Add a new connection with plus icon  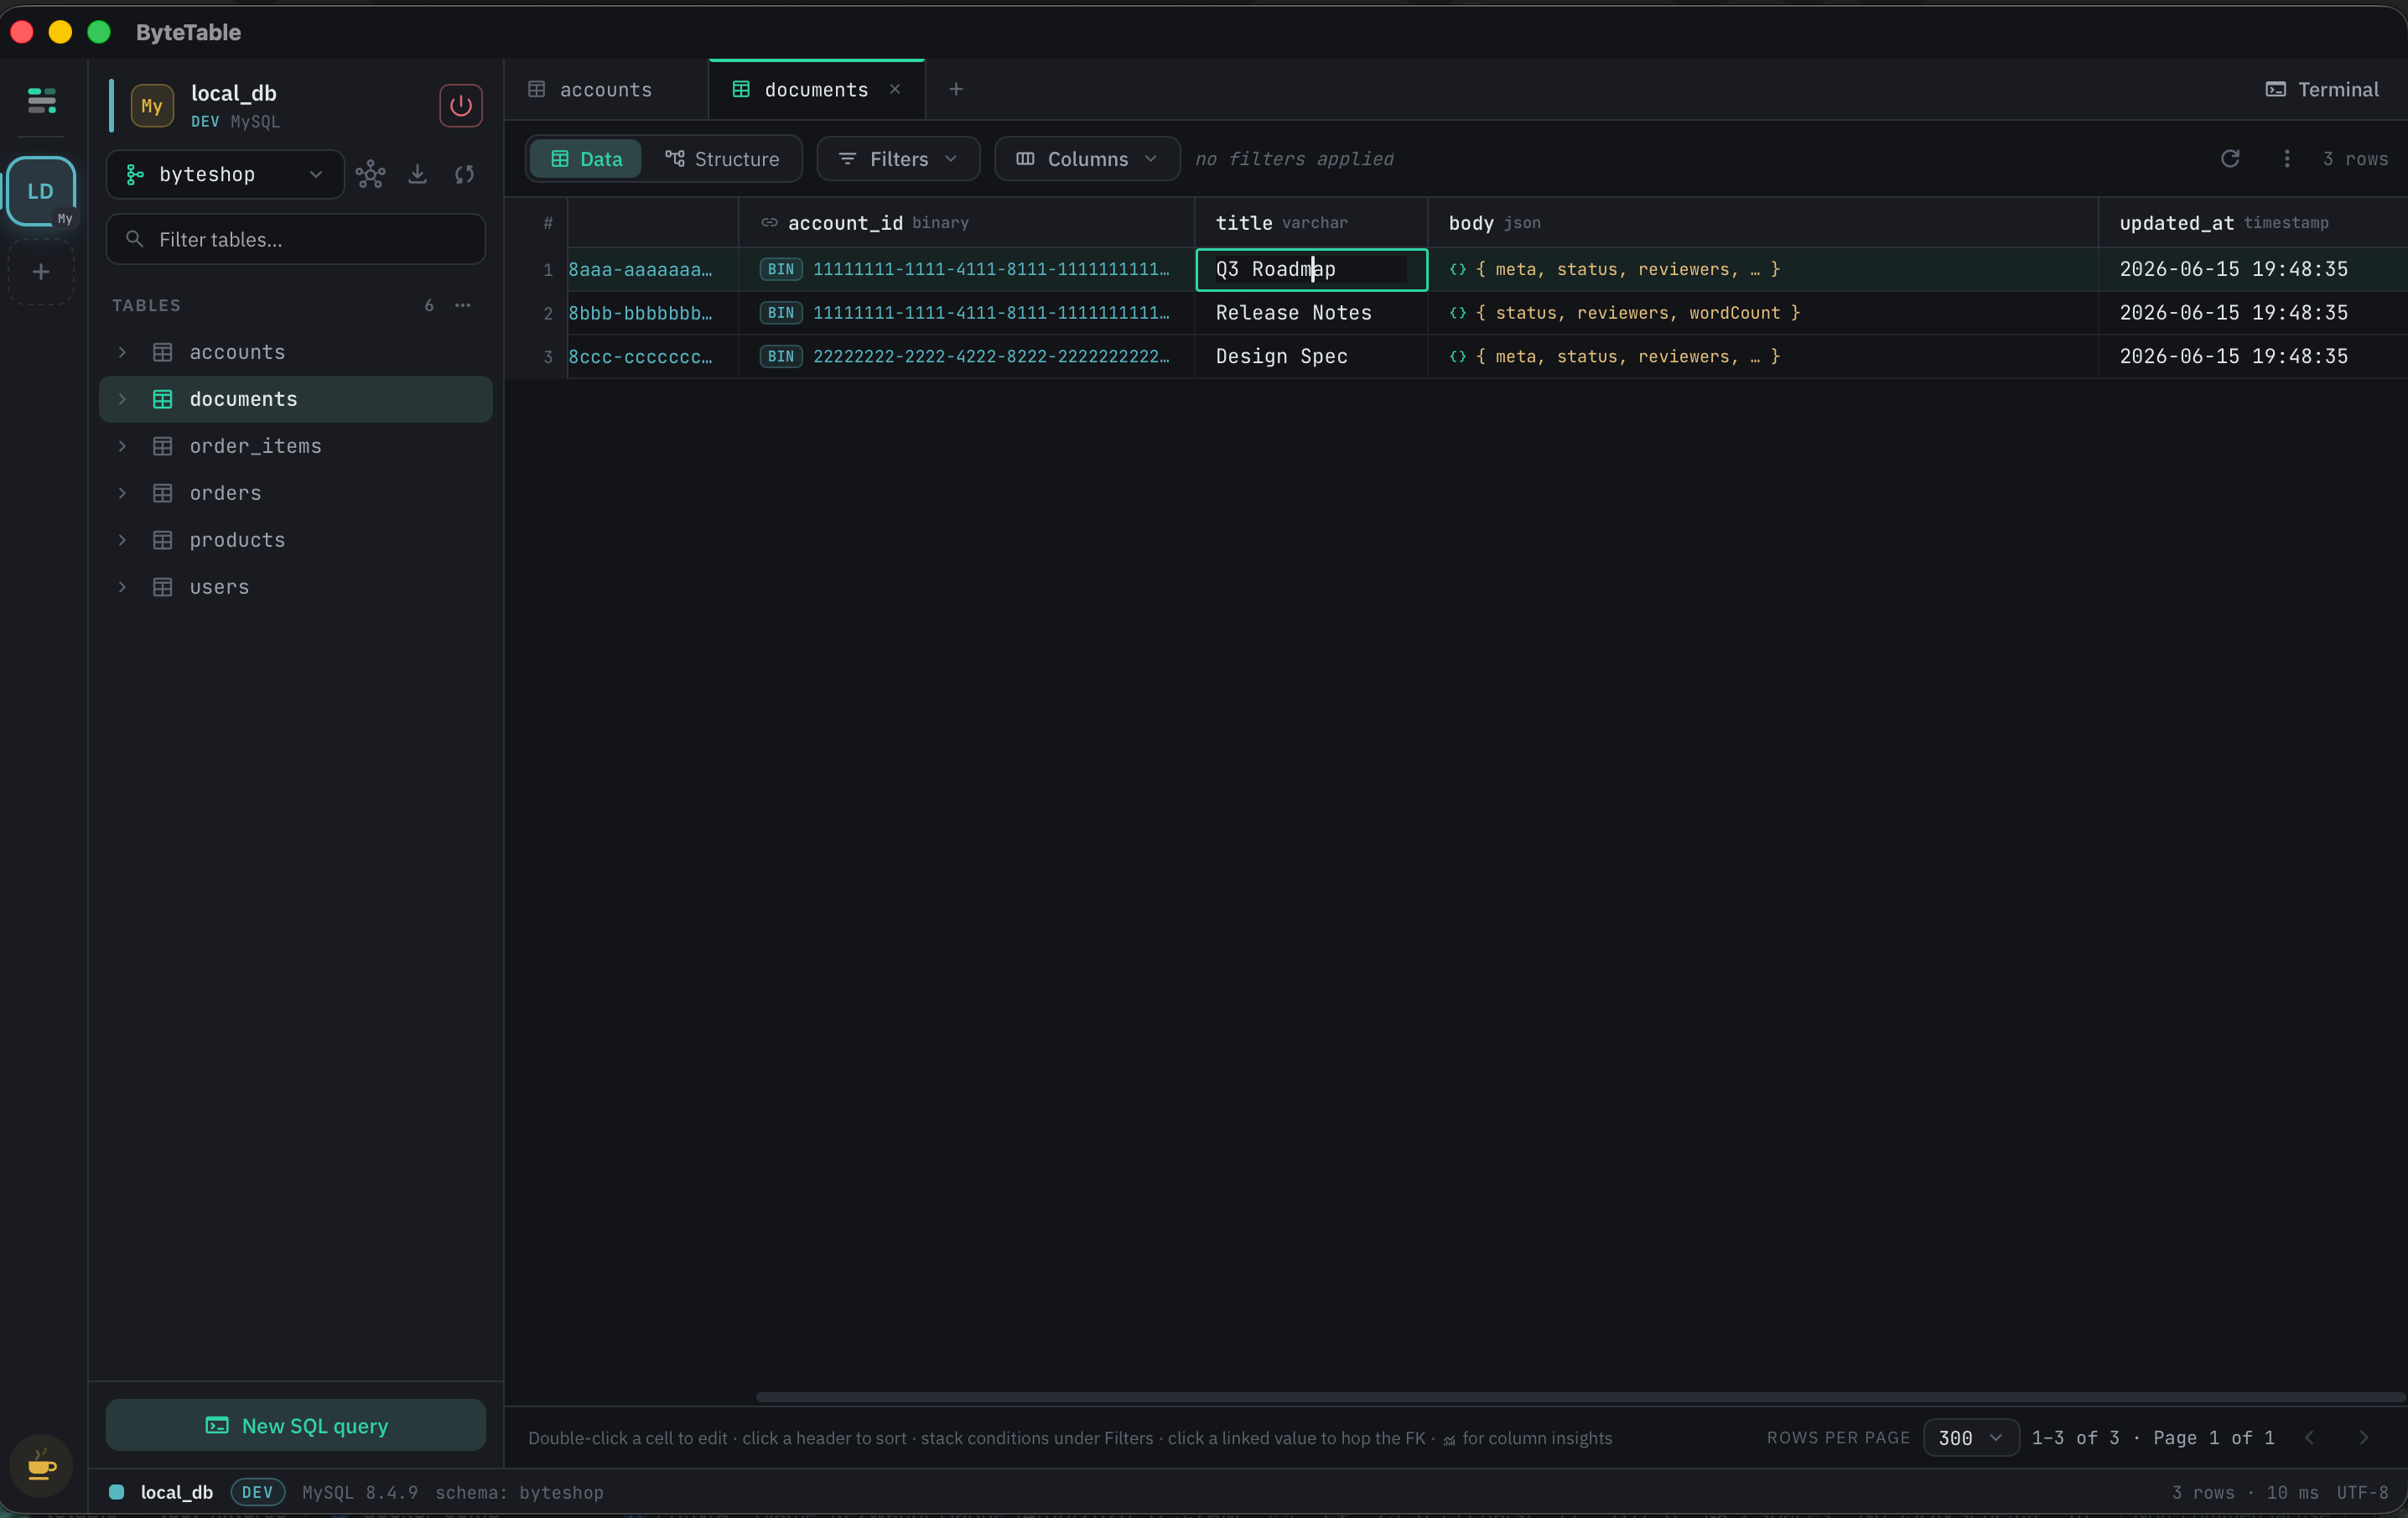click(41, 272)
